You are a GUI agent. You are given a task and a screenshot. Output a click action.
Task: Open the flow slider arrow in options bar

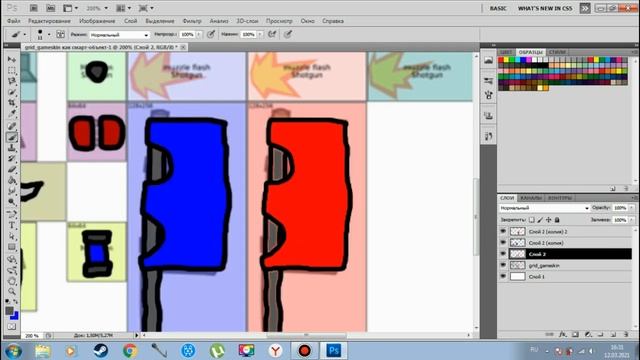[260, 35]
